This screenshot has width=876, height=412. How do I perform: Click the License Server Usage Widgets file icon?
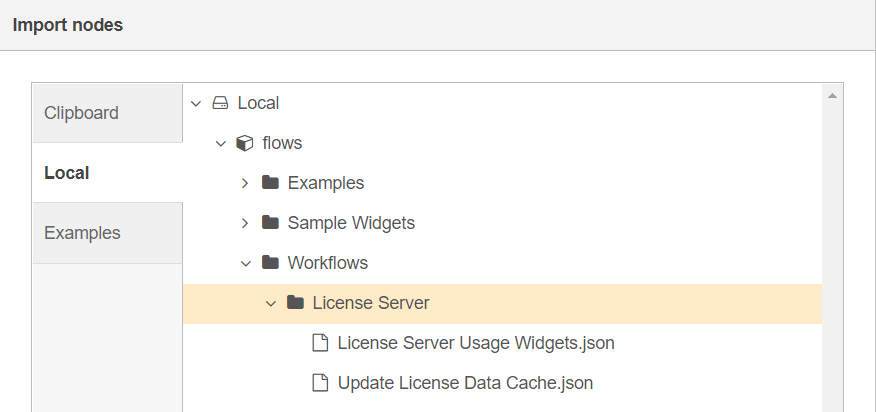pos(320,343)
